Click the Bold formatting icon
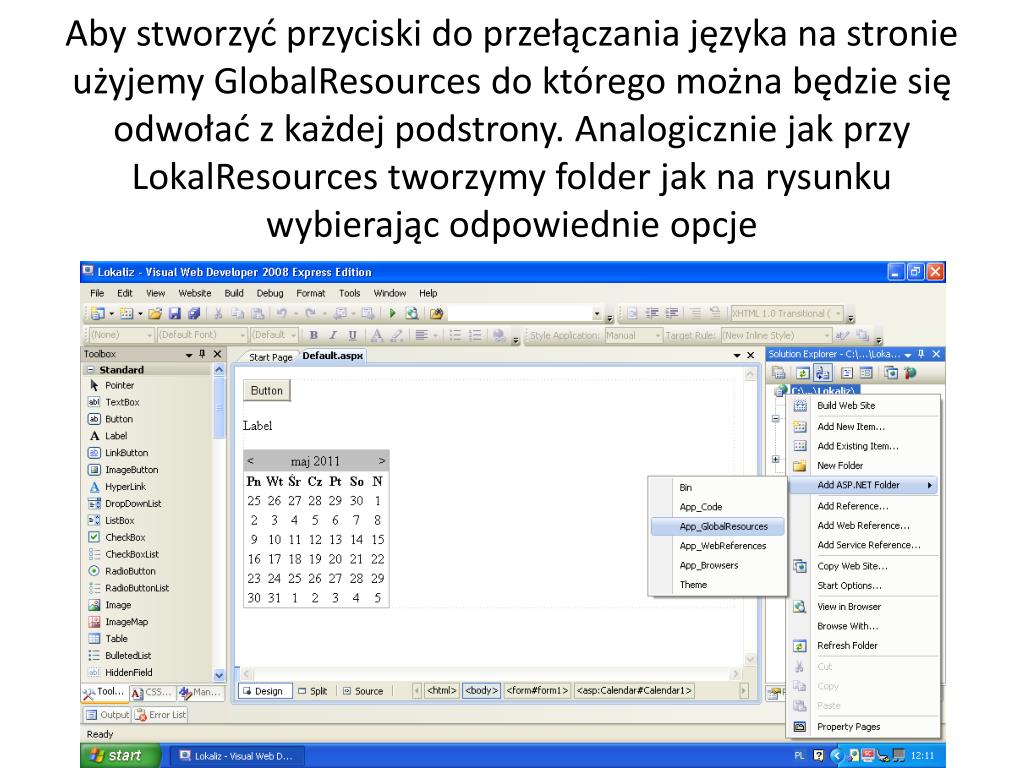The image size is (1024, 768). pyautogui.click(x=313, y=335)
